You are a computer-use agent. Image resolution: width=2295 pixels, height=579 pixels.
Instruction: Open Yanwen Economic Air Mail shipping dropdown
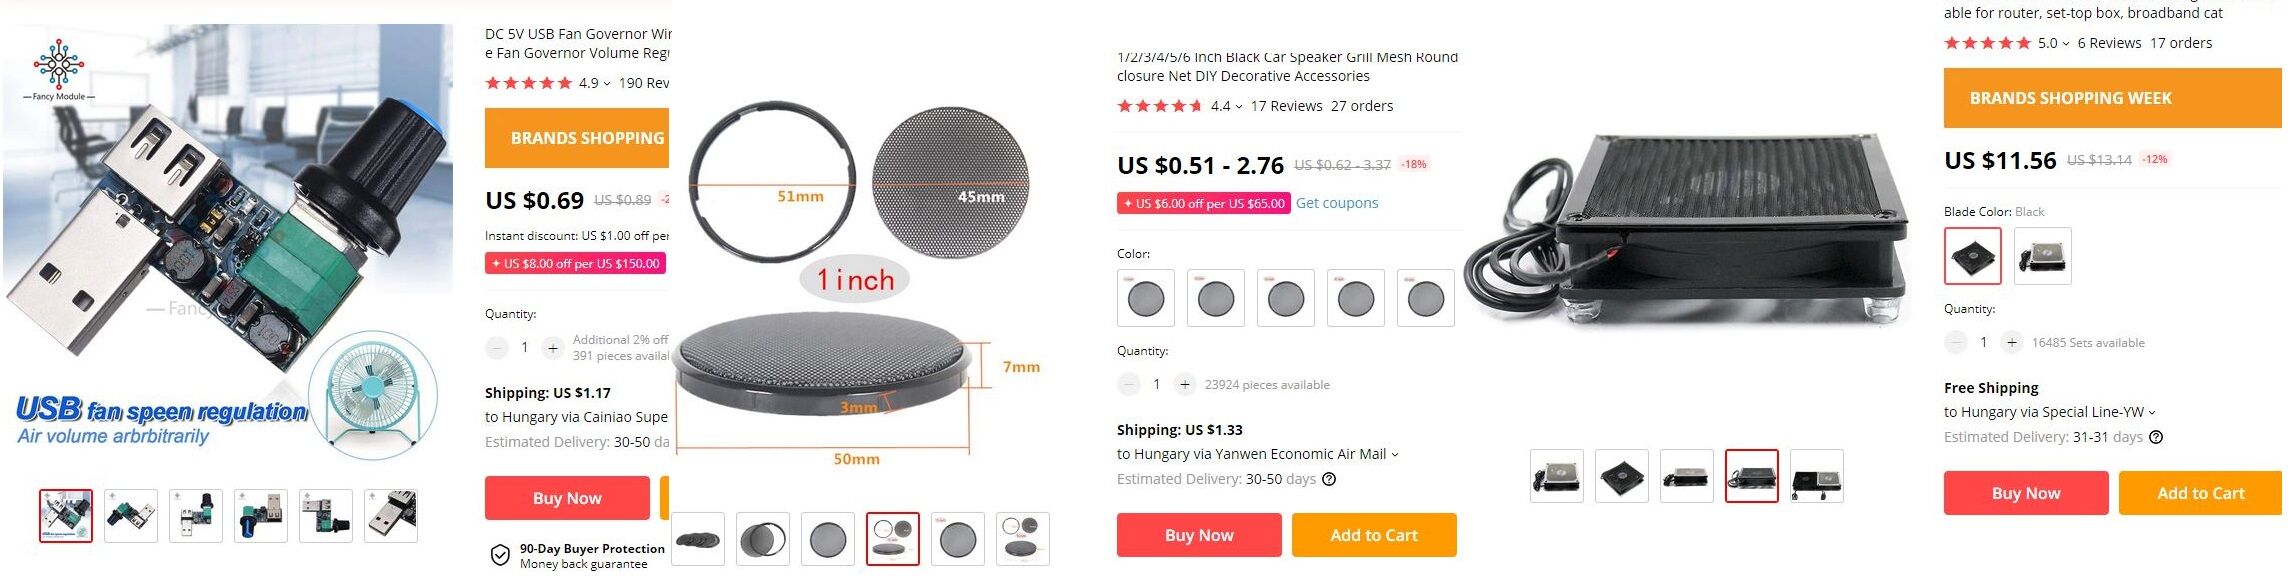point(1395,455)
